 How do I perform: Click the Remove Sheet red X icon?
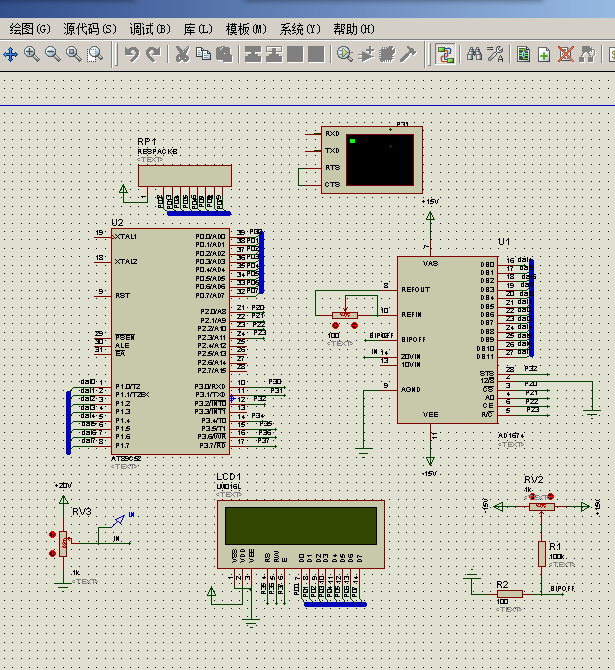565,55
